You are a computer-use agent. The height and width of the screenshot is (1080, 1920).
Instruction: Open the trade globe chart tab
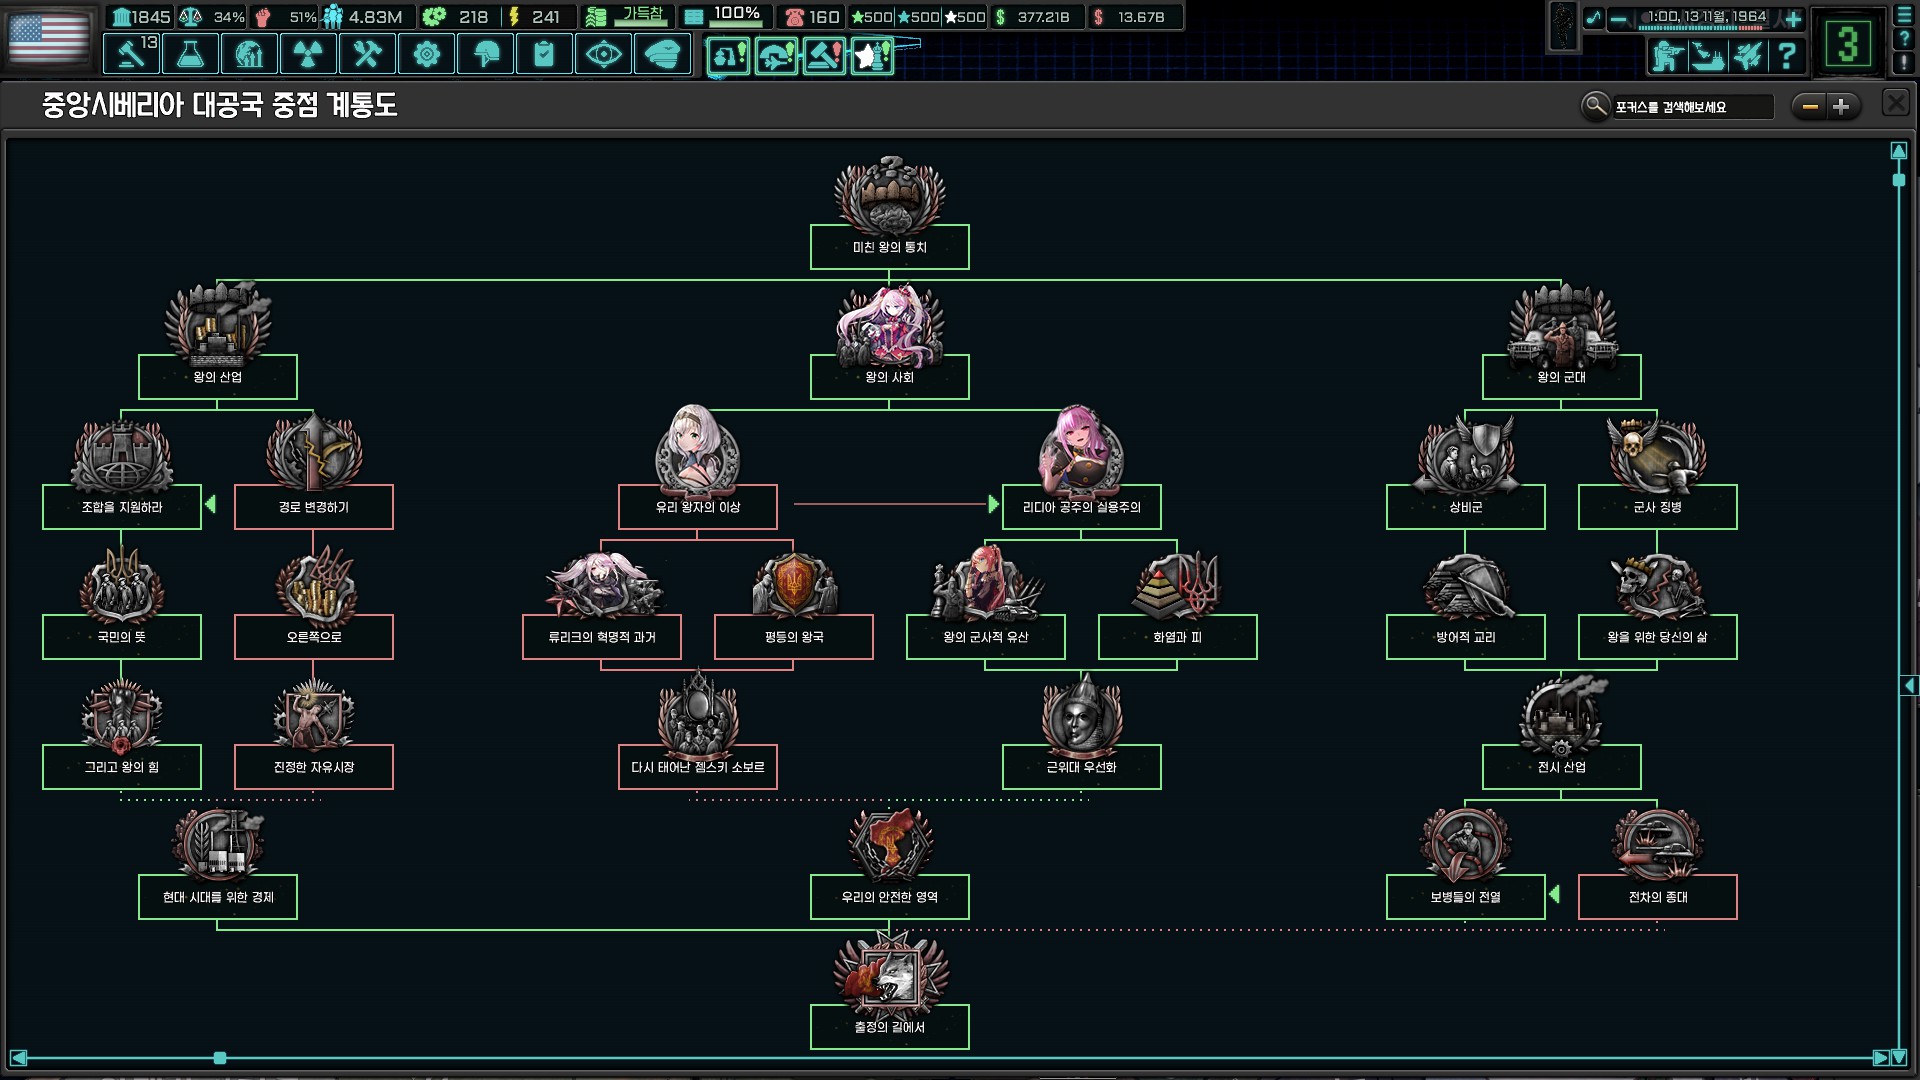point(249,54)
